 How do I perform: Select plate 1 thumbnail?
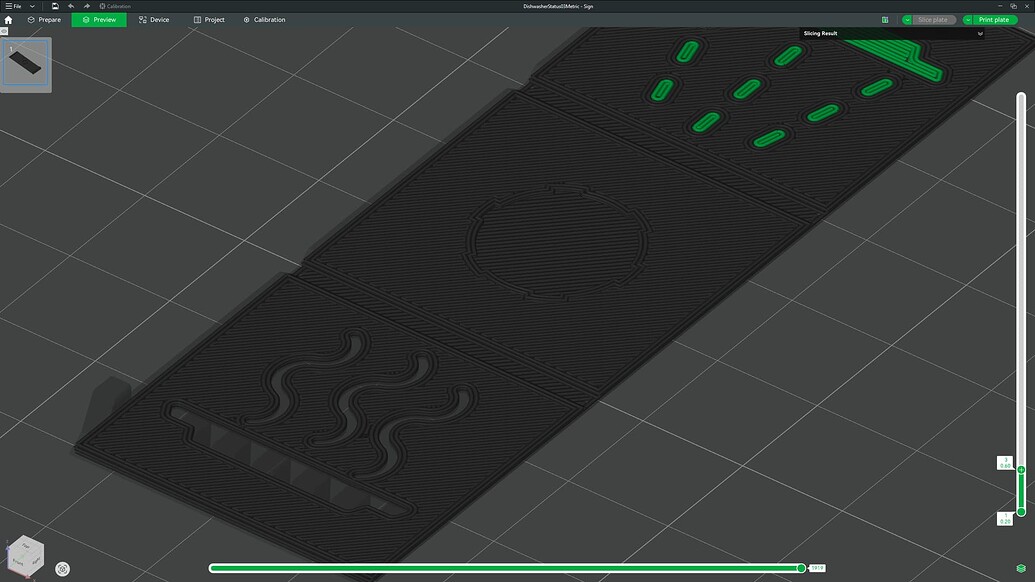coord(26,64)
